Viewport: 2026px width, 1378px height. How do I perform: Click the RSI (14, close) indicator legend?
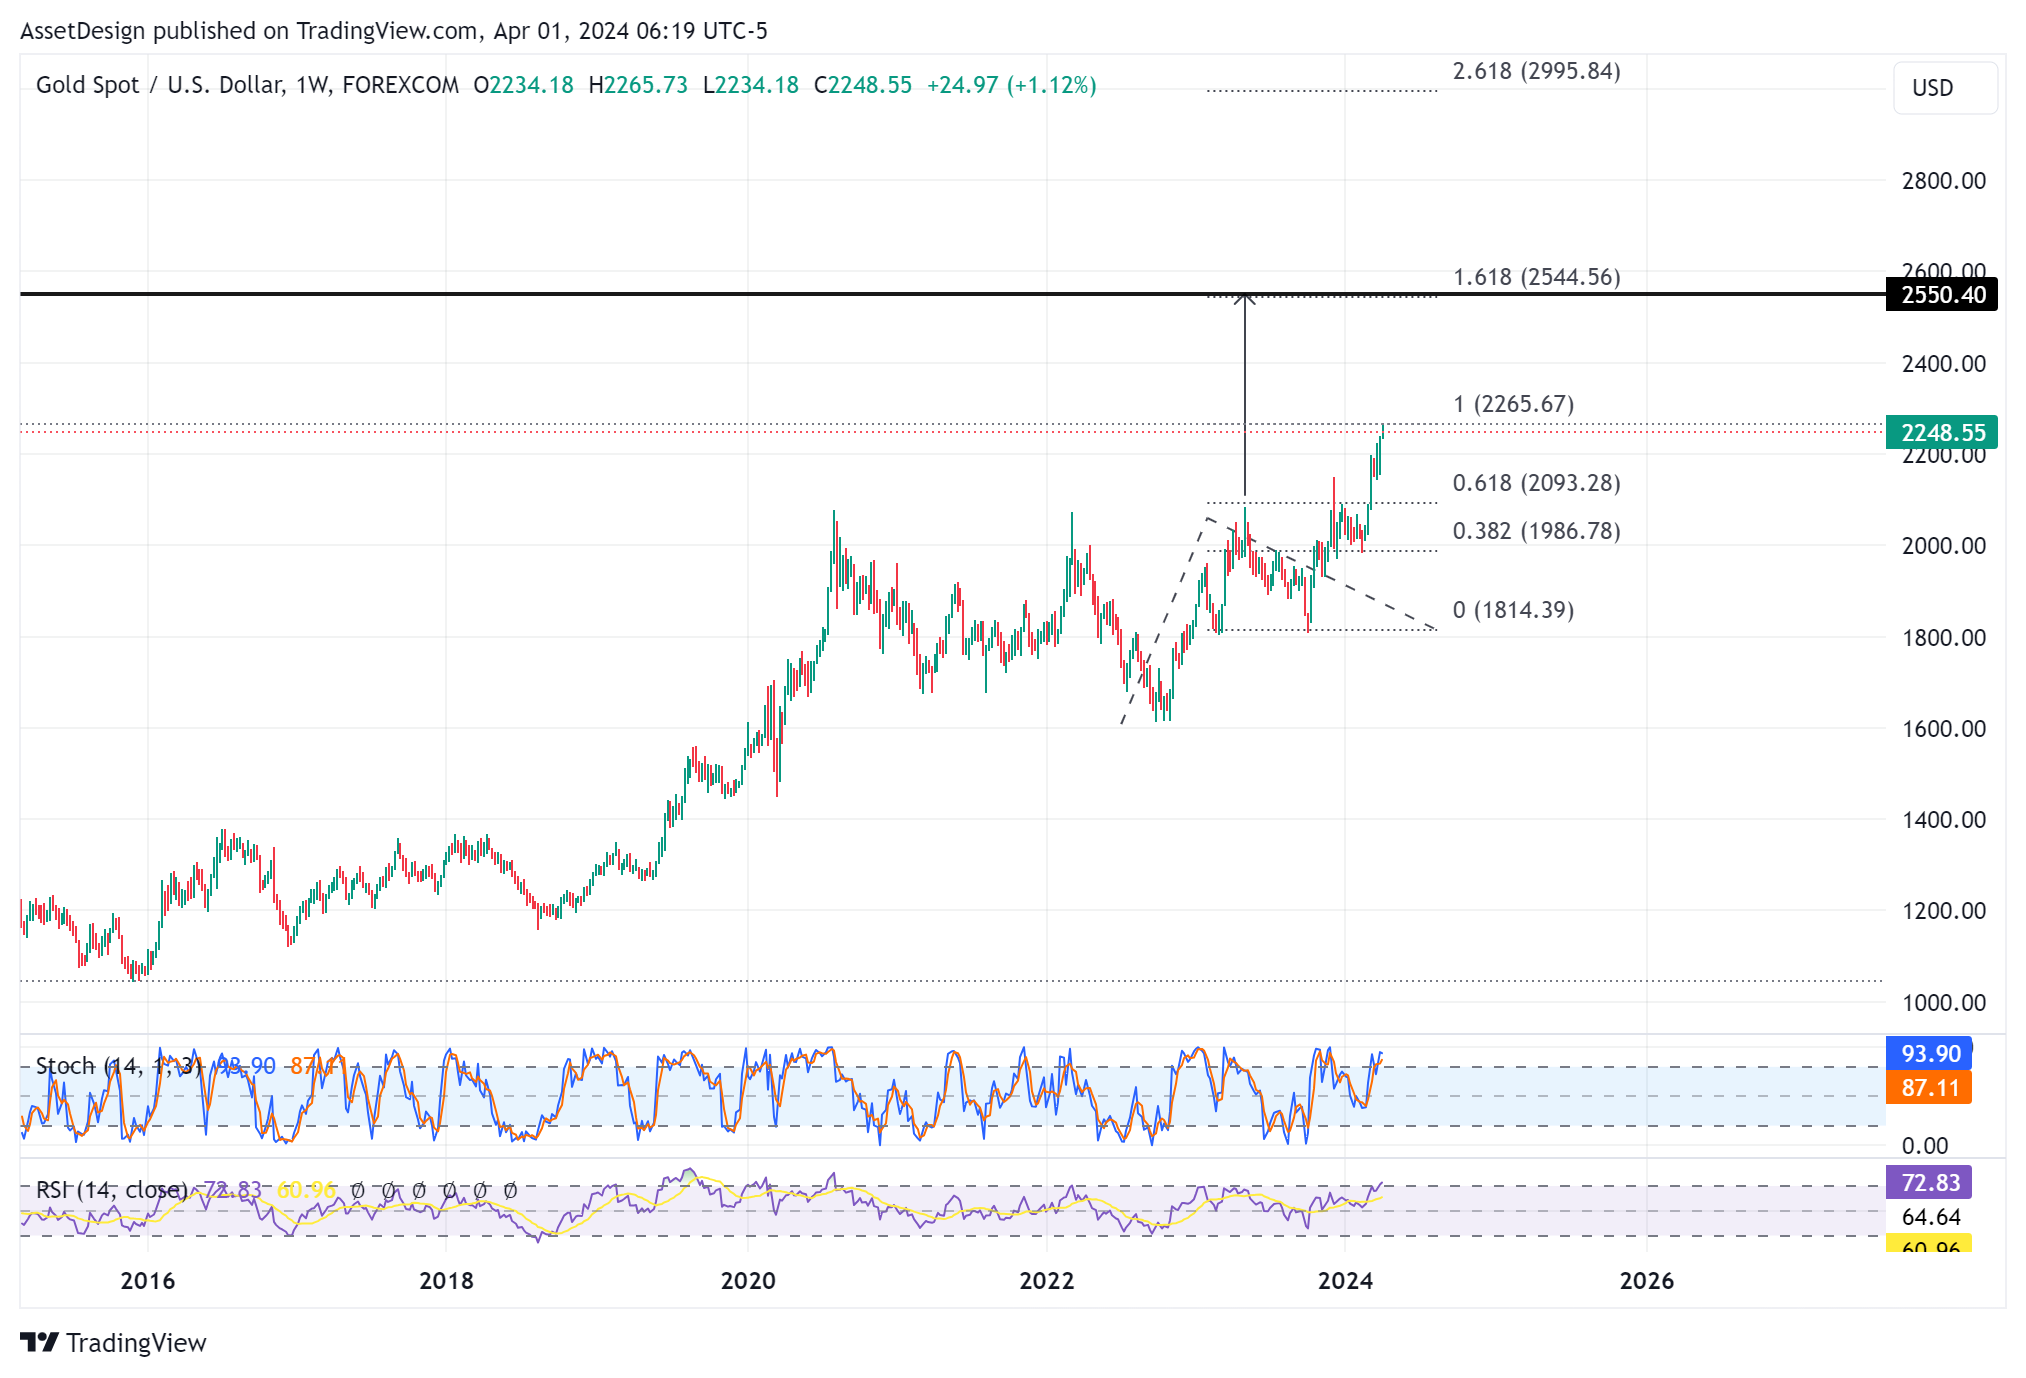(x=112, y=1190)
